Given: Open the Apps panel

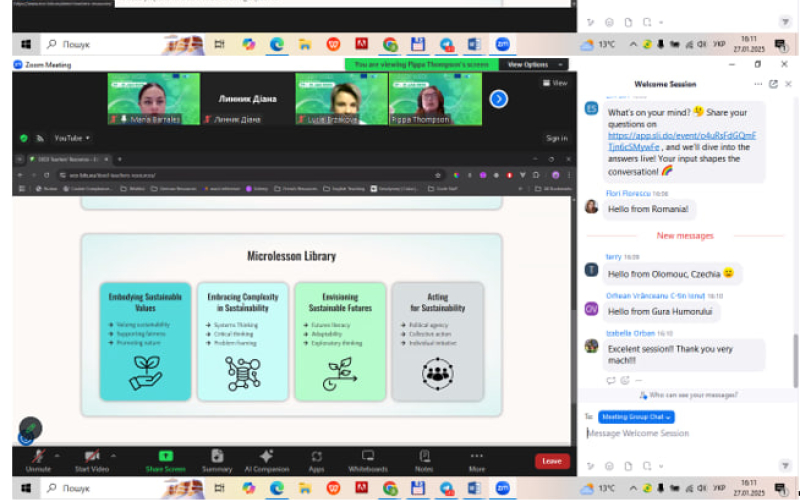Looking at the screenshot, I should pos(316,460).
